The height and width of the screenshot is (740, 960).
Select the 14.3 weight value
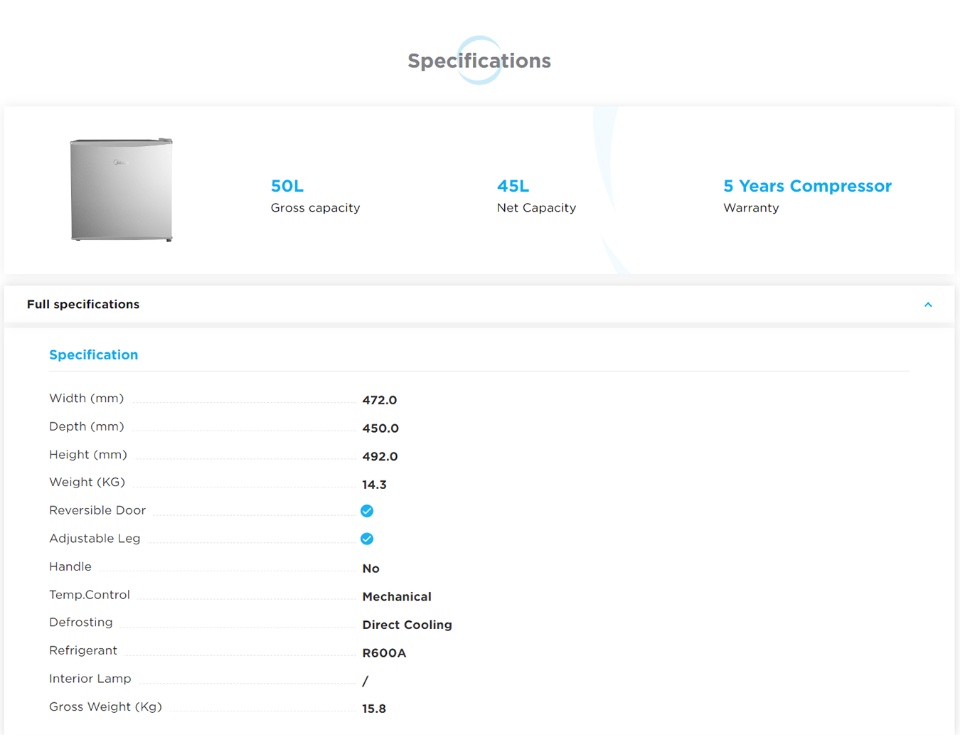coord(374,484)
